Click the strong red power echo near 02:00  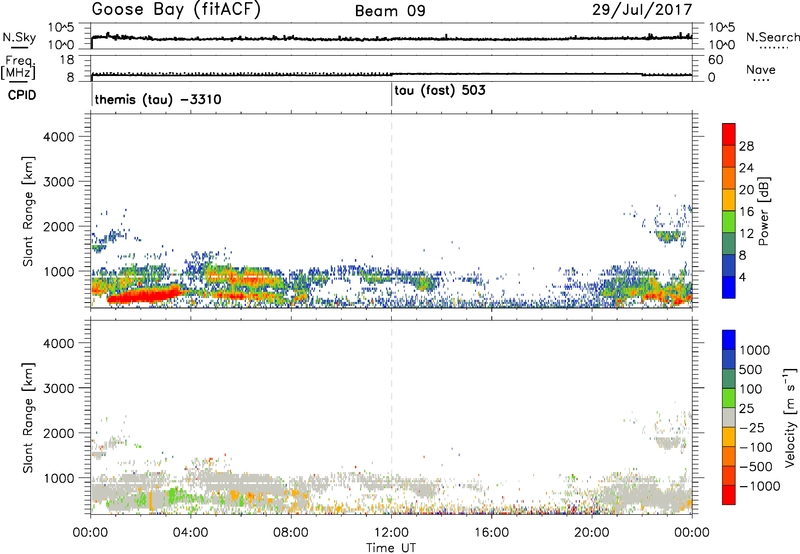[143, 296]
